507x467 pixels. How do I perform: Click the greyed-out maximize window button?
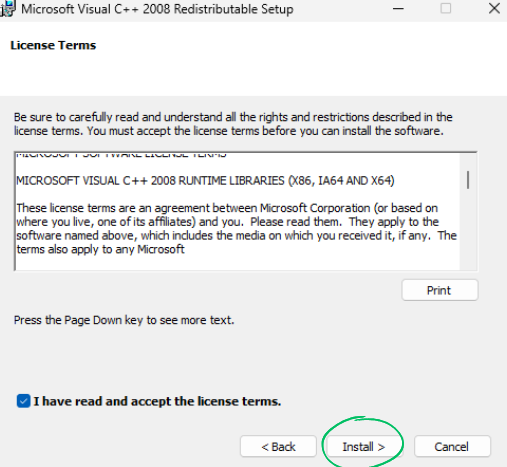pyautogui.click(x=446, y=8)
